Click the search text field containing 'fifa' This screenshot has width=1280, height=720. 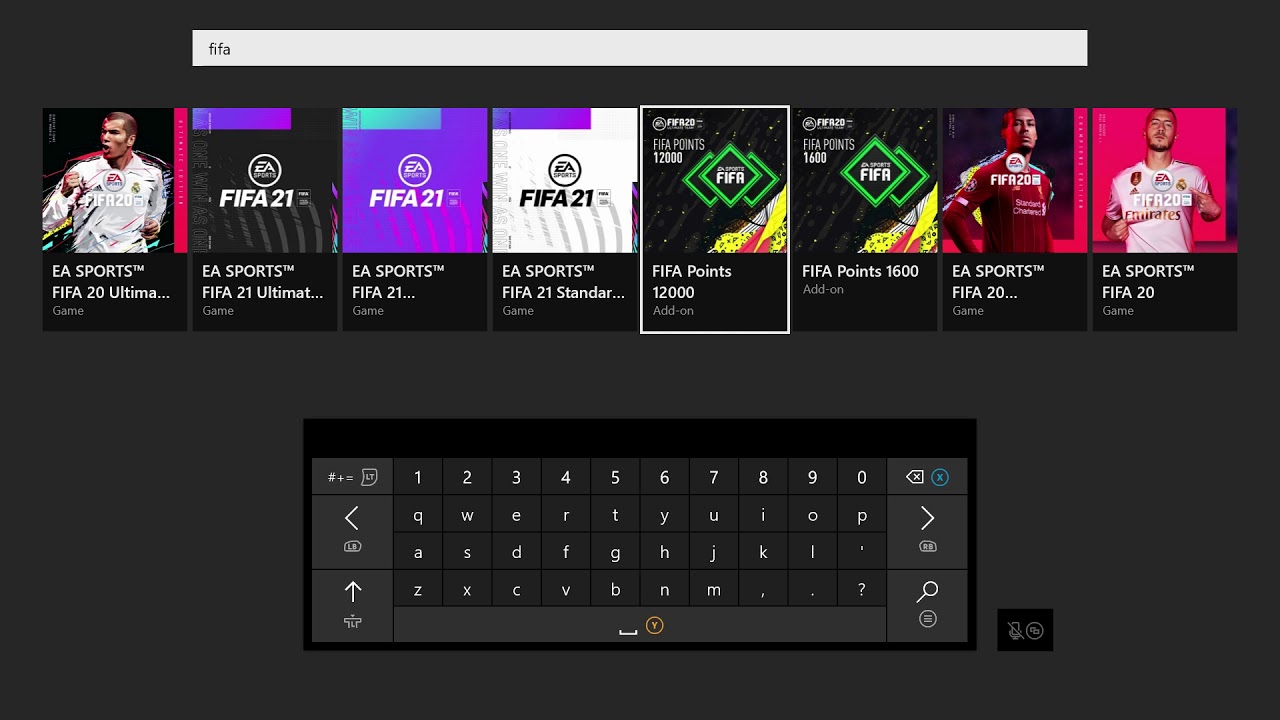(x=640, y=48)
